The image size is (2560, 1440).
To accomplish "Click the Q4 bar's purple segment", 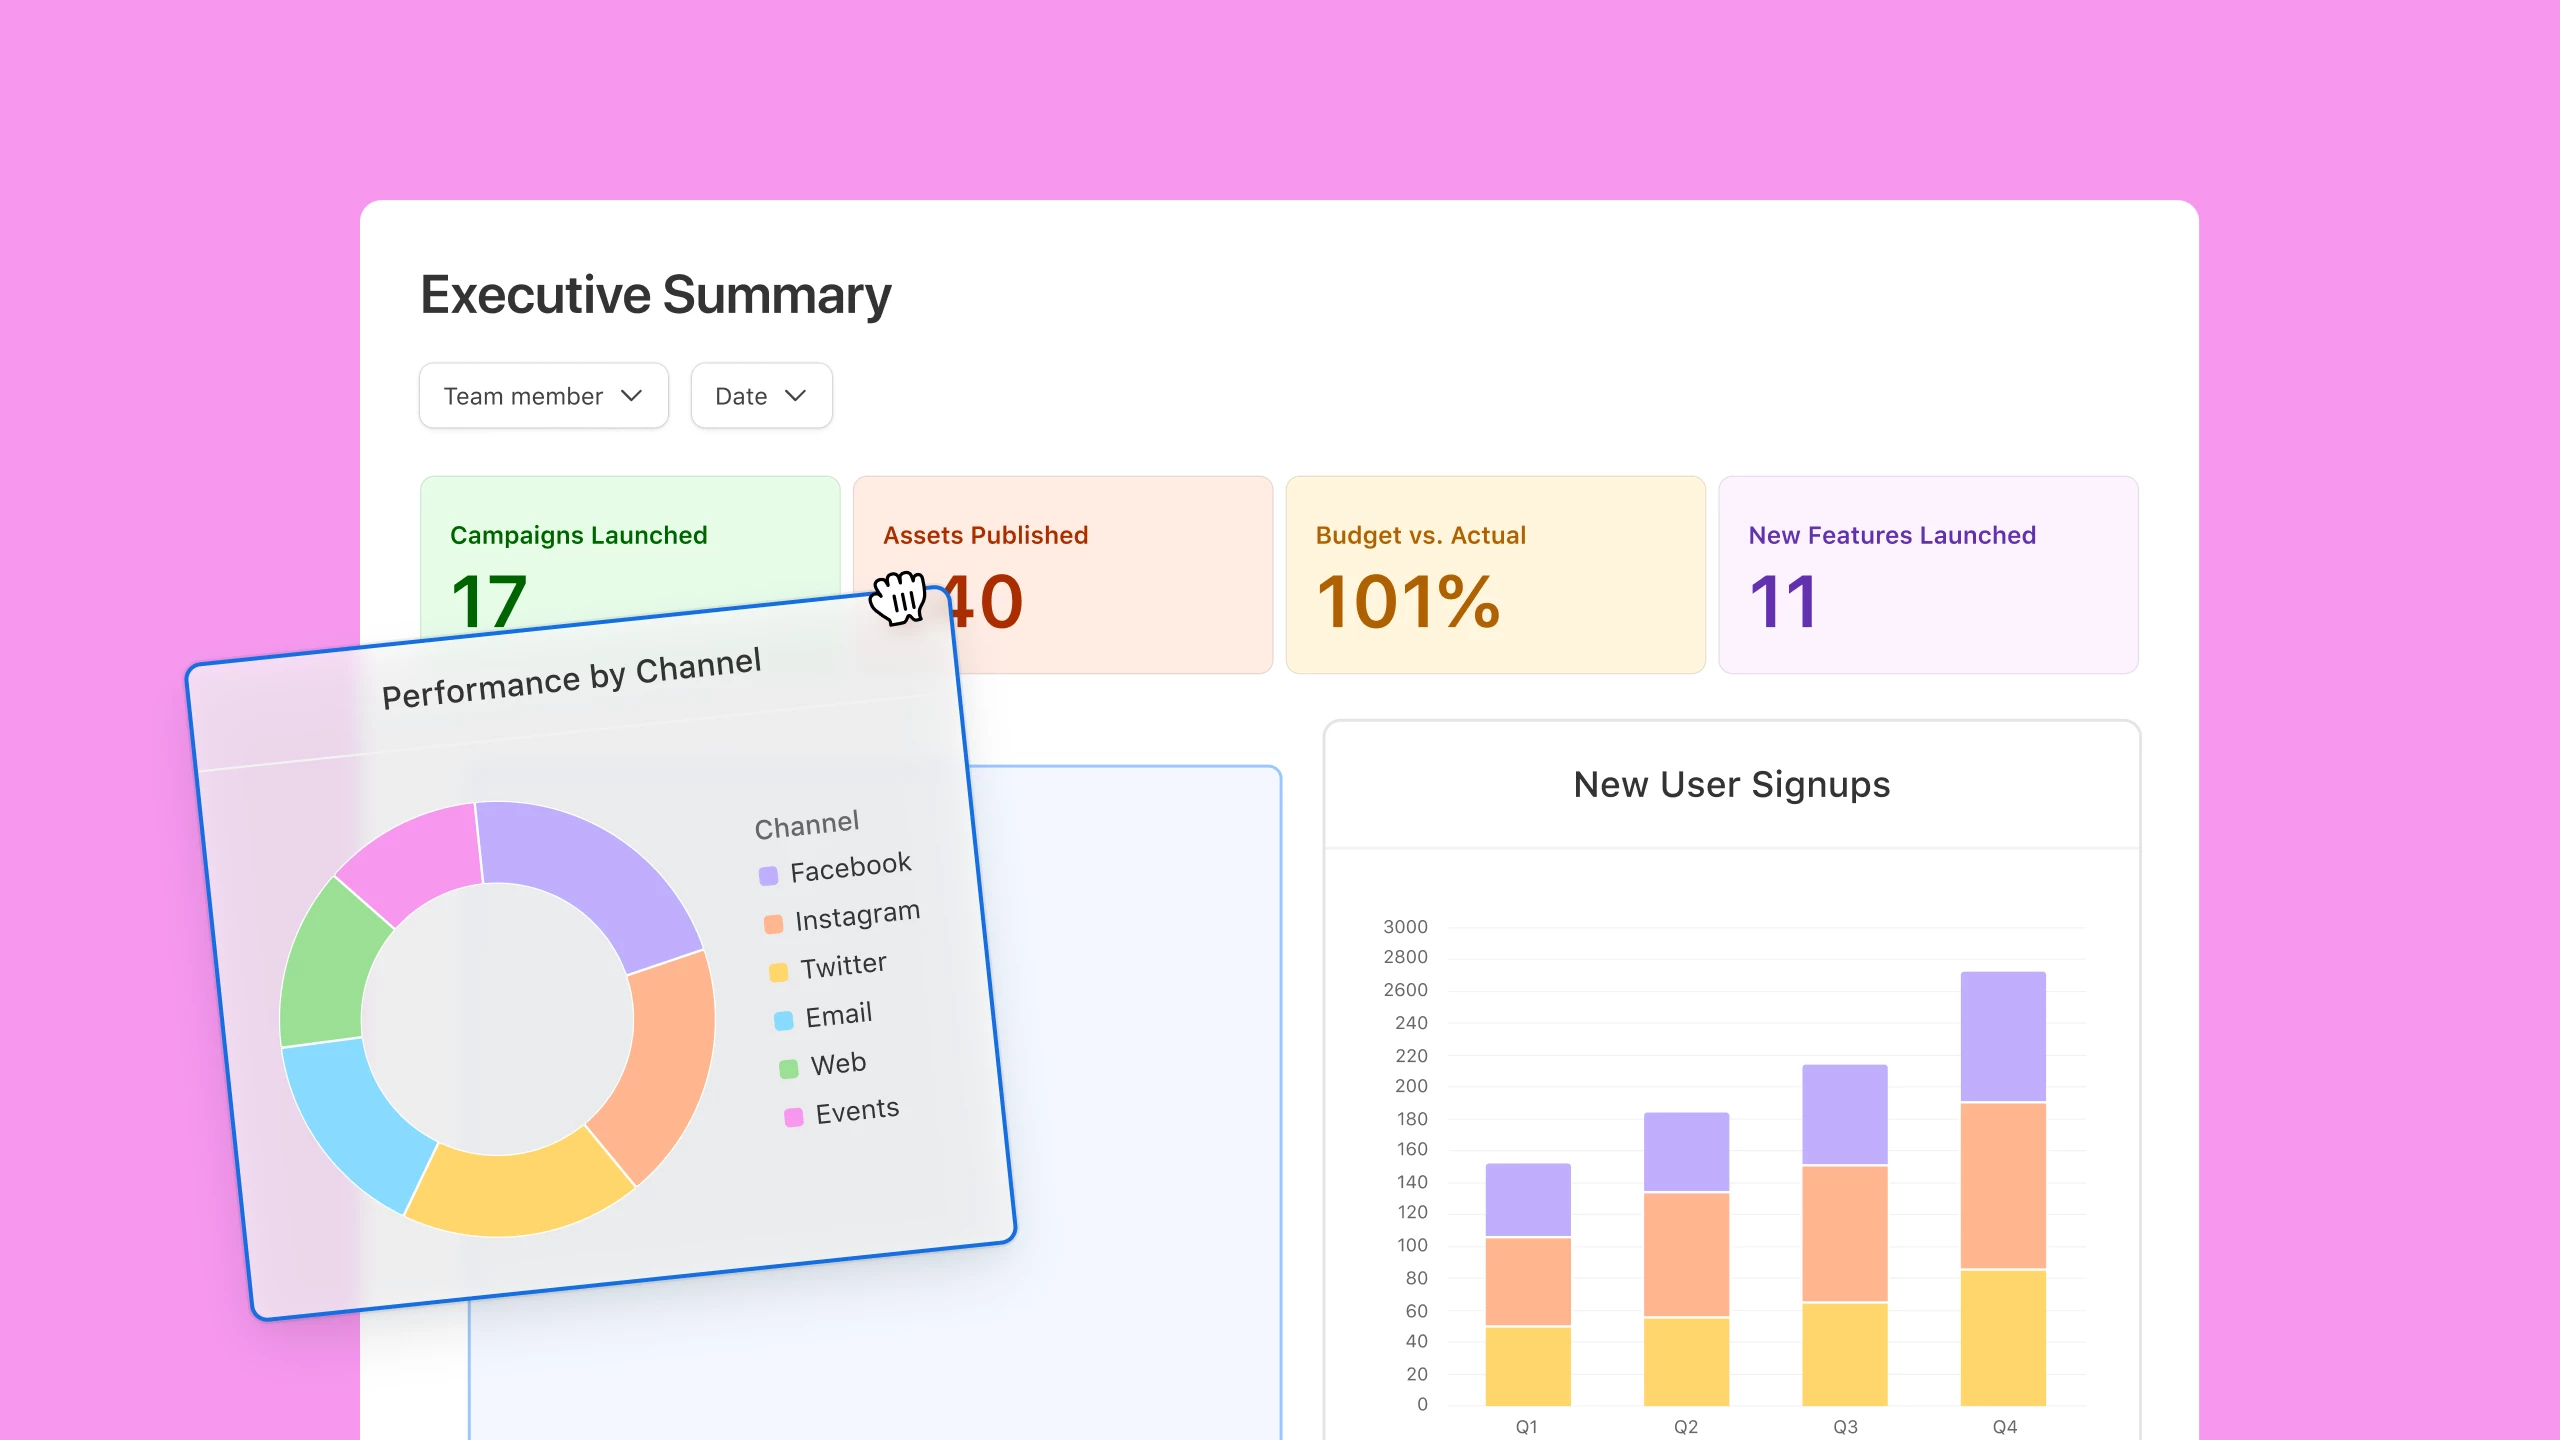I will pyautogui.click(x=2003, y=1035).
